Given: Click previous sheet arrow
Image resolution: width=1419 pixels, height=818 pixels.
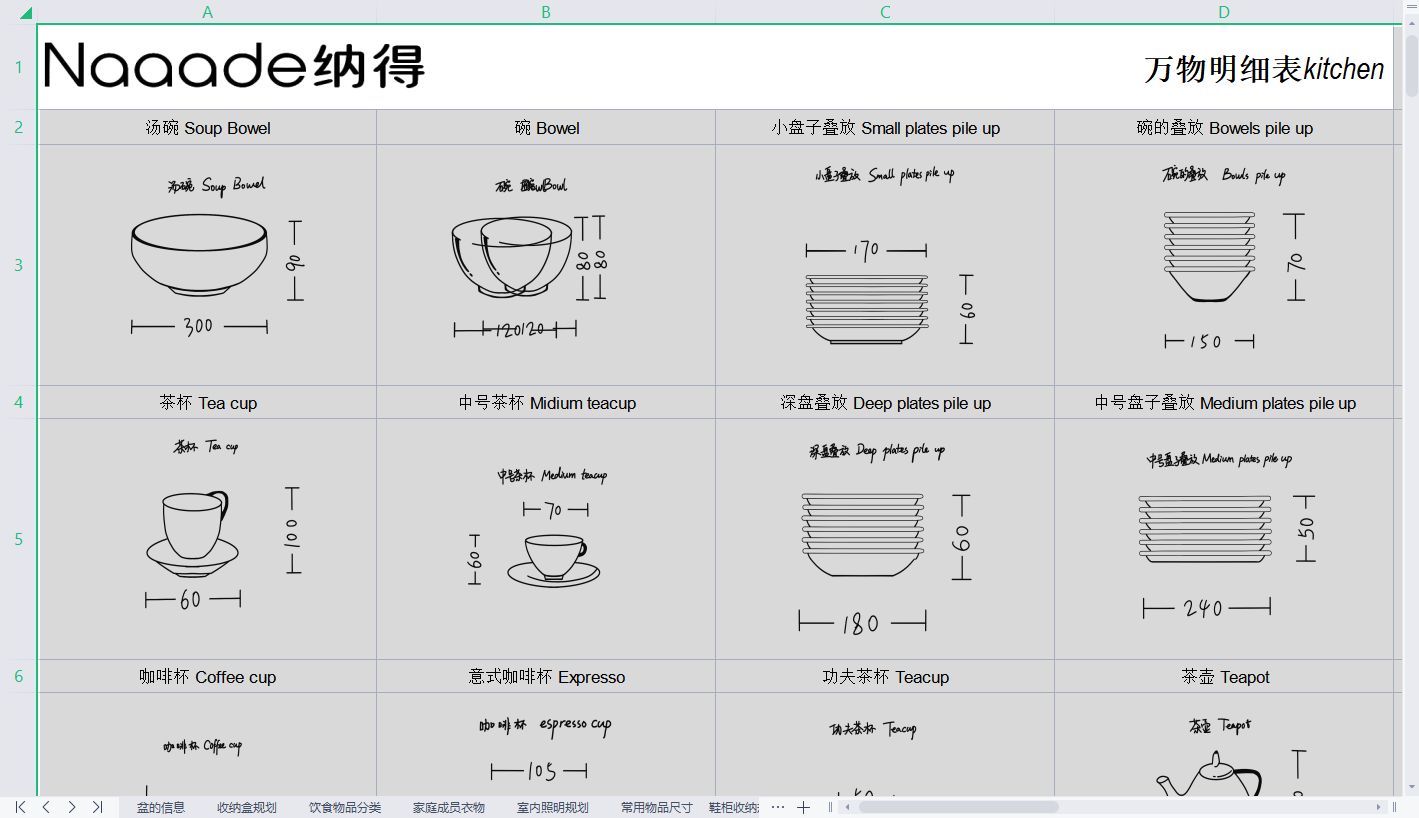Looking at the screenshot, I should 46,807.
